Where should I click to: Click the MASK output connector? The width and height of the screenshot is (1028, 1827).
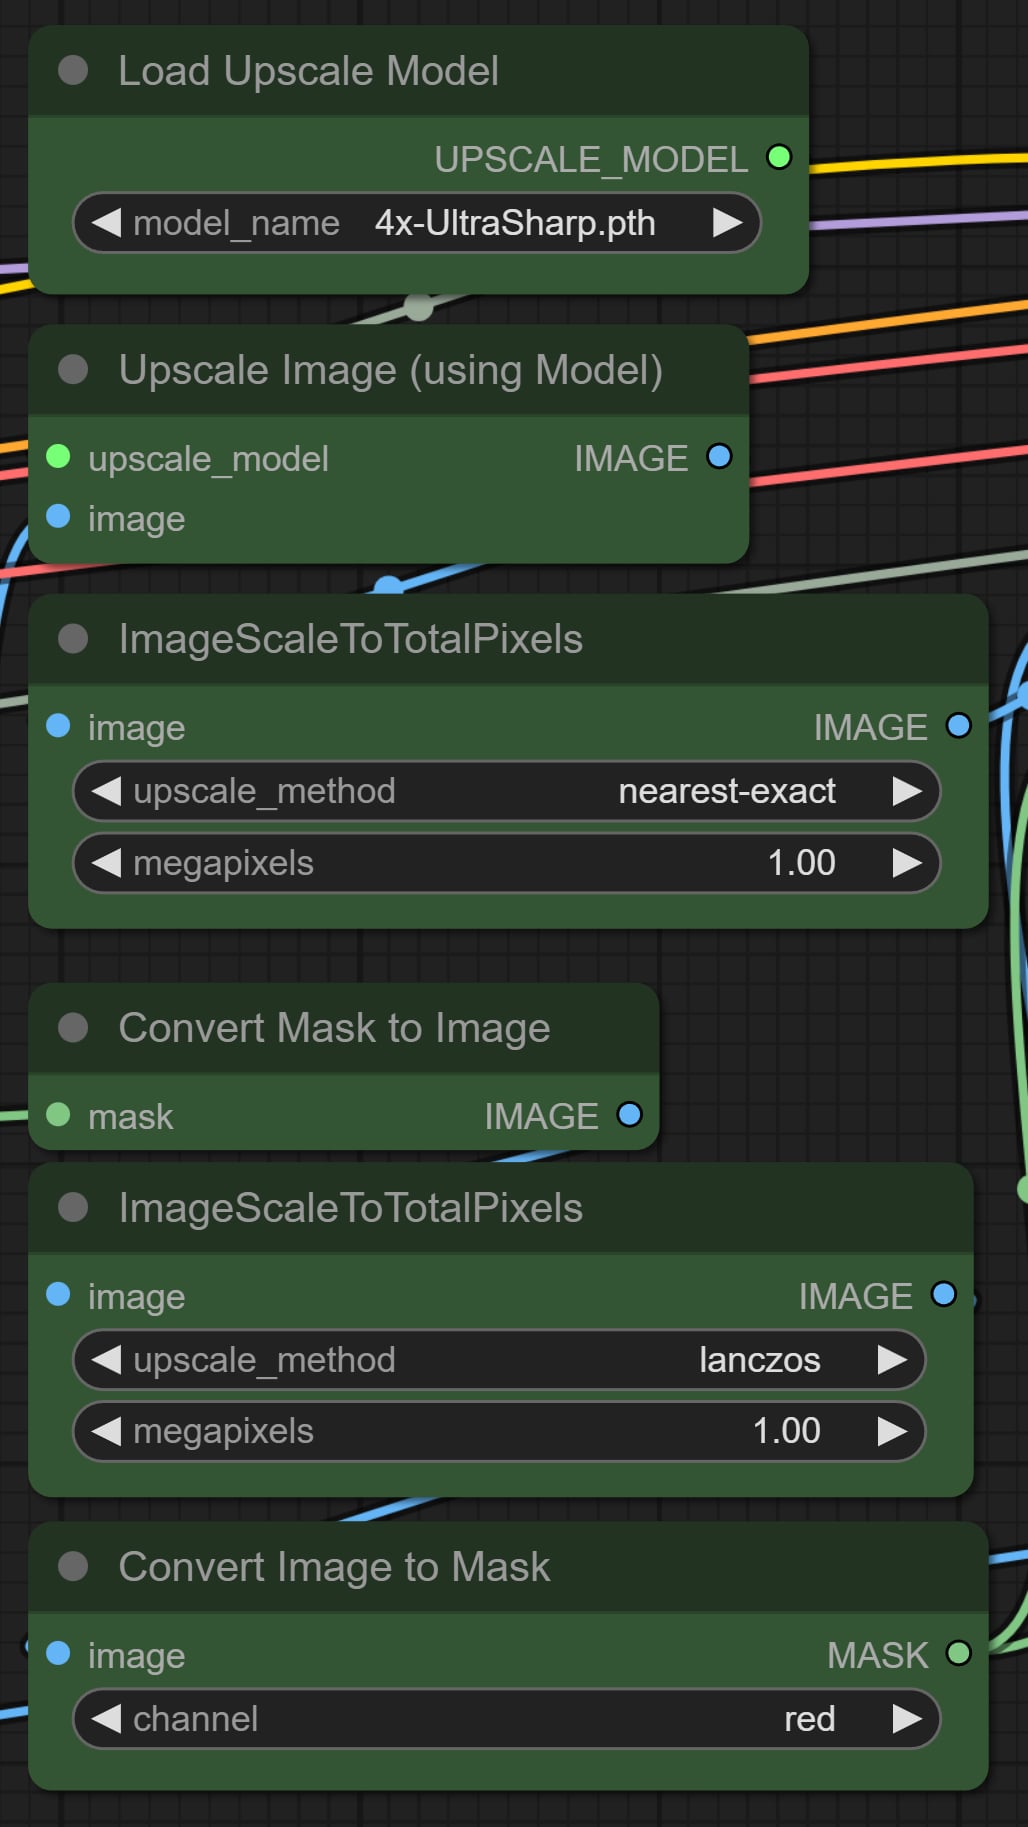click(x=959, y=1654)
